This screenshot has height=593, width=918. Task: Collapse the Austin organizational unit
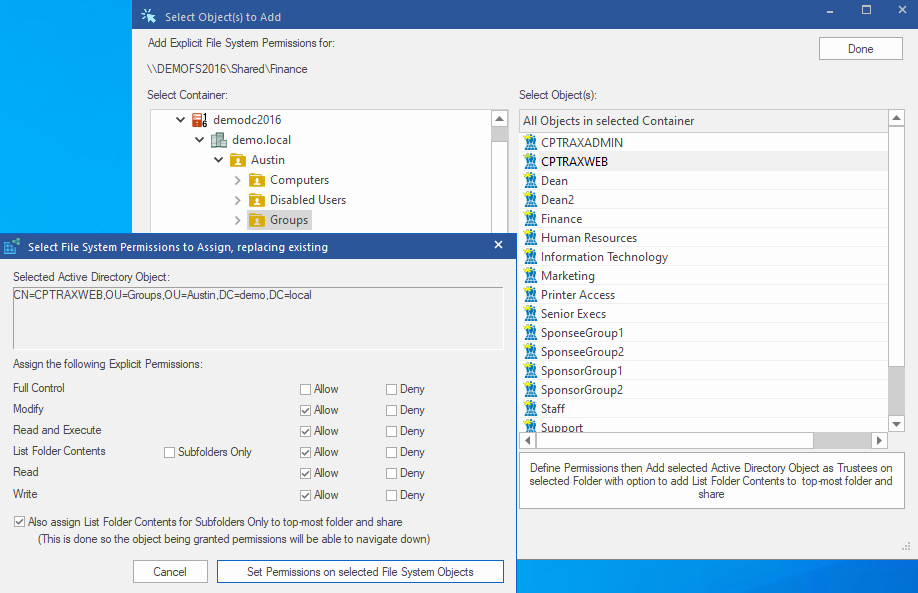tap(218, 159)
